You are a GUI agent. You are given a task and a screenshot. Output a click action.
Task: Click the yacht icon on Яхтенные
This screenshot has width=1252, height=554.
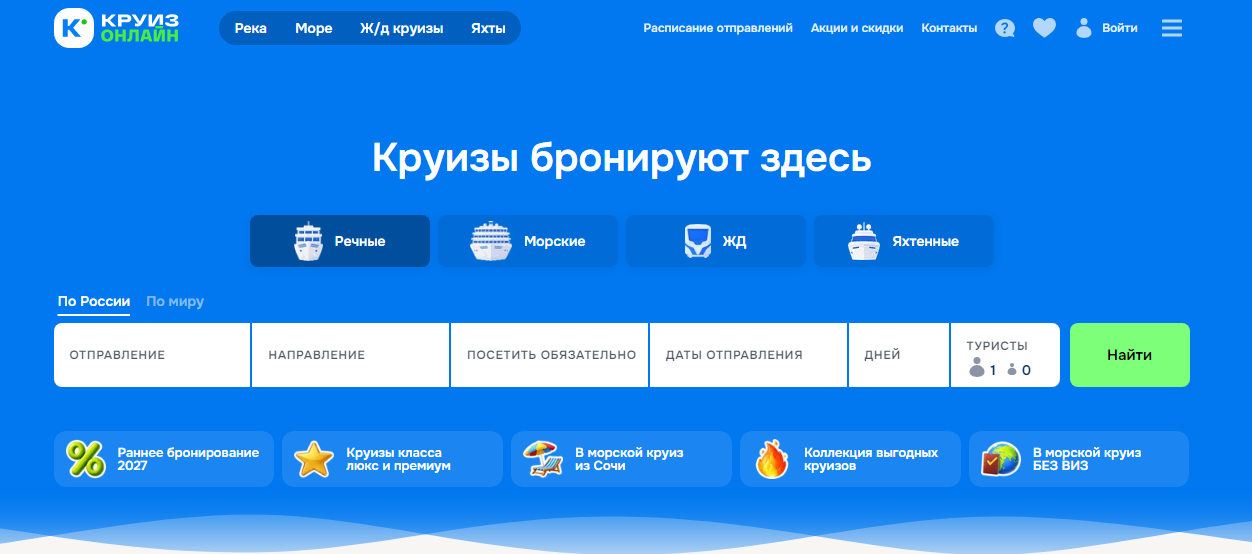coord(863,241)
